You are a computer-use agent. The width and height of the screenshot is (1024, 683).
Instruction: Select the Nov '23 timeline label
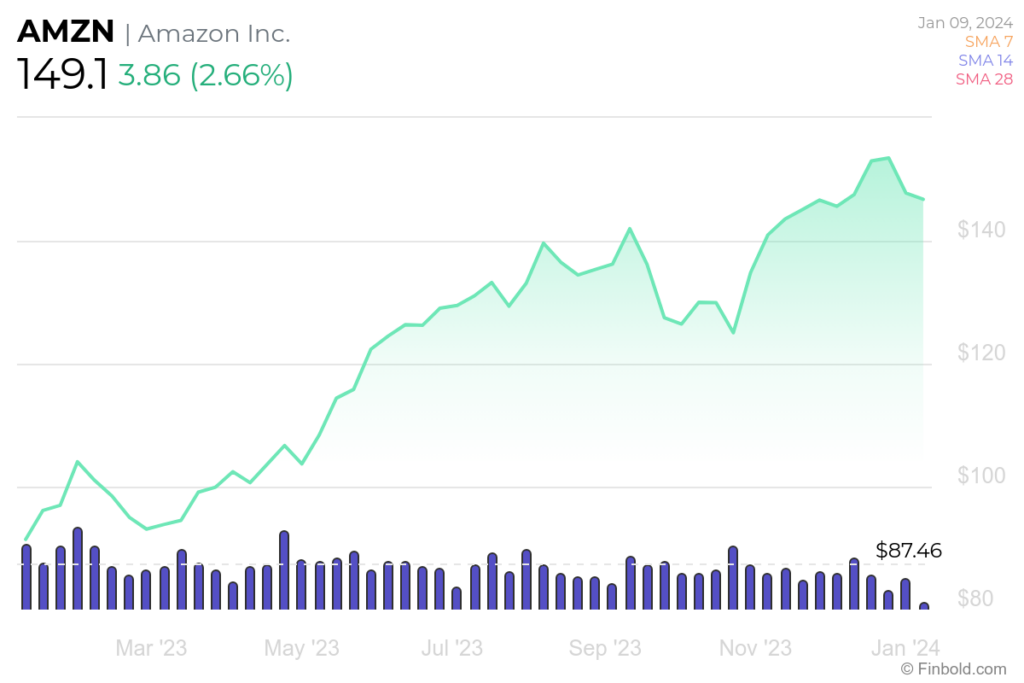[756, 648]
